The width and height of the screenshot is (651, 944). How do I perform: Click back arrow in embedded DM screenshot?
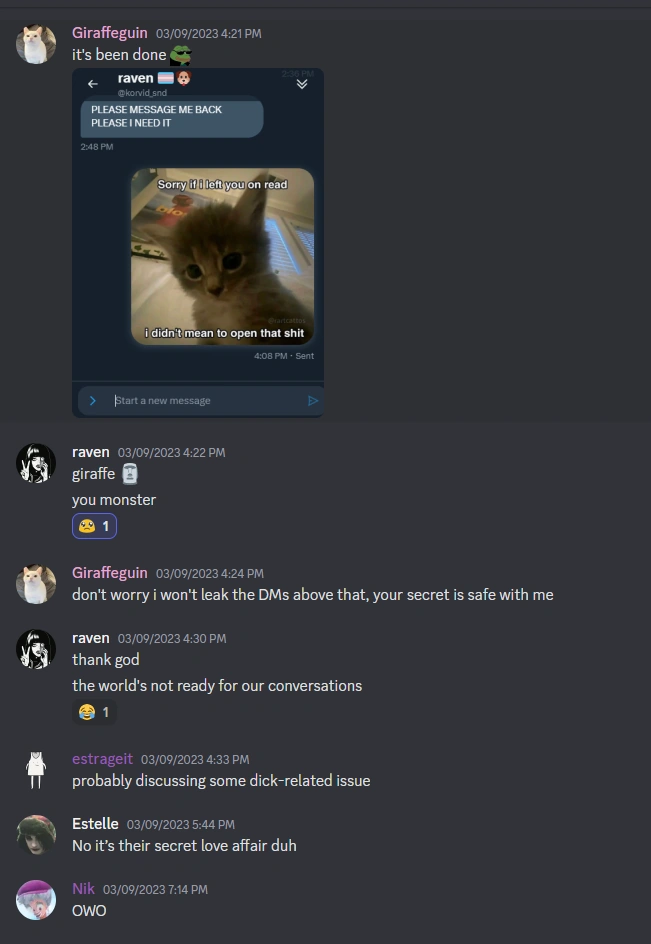(x=92, y=84)
